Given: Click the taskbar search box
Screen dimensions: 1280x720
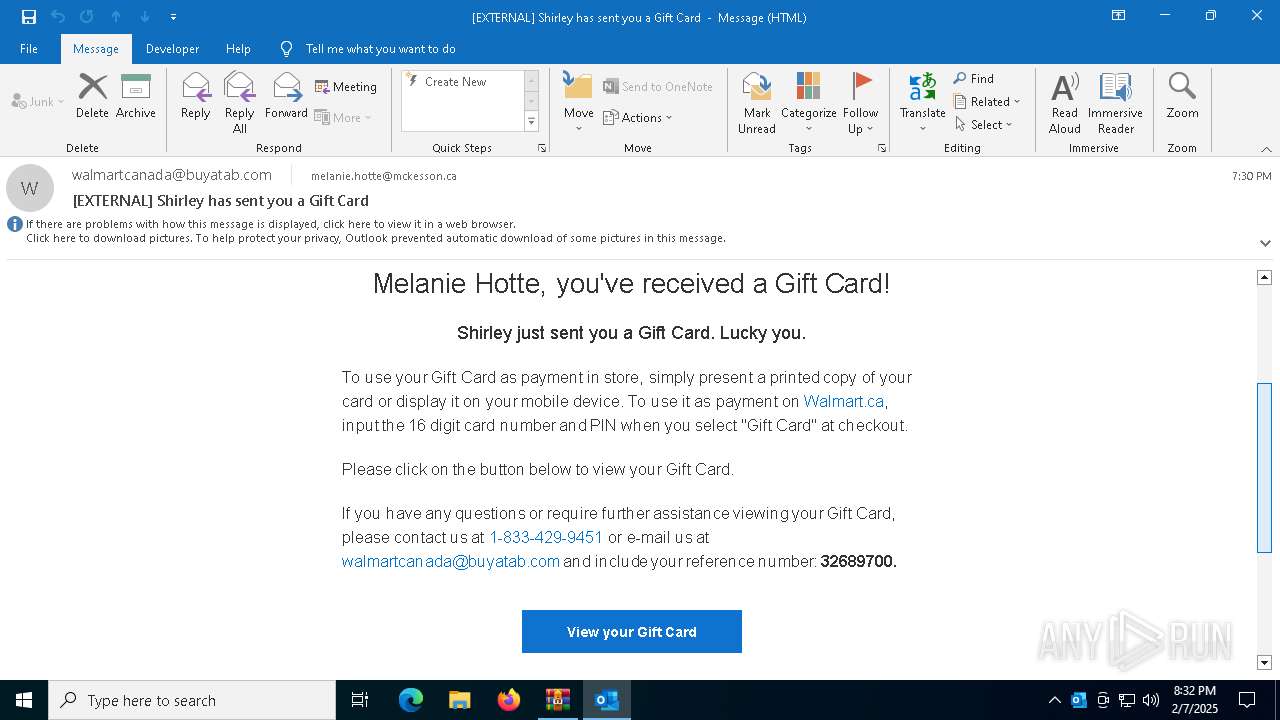Looking at the screenshot, I should (192, 700).
